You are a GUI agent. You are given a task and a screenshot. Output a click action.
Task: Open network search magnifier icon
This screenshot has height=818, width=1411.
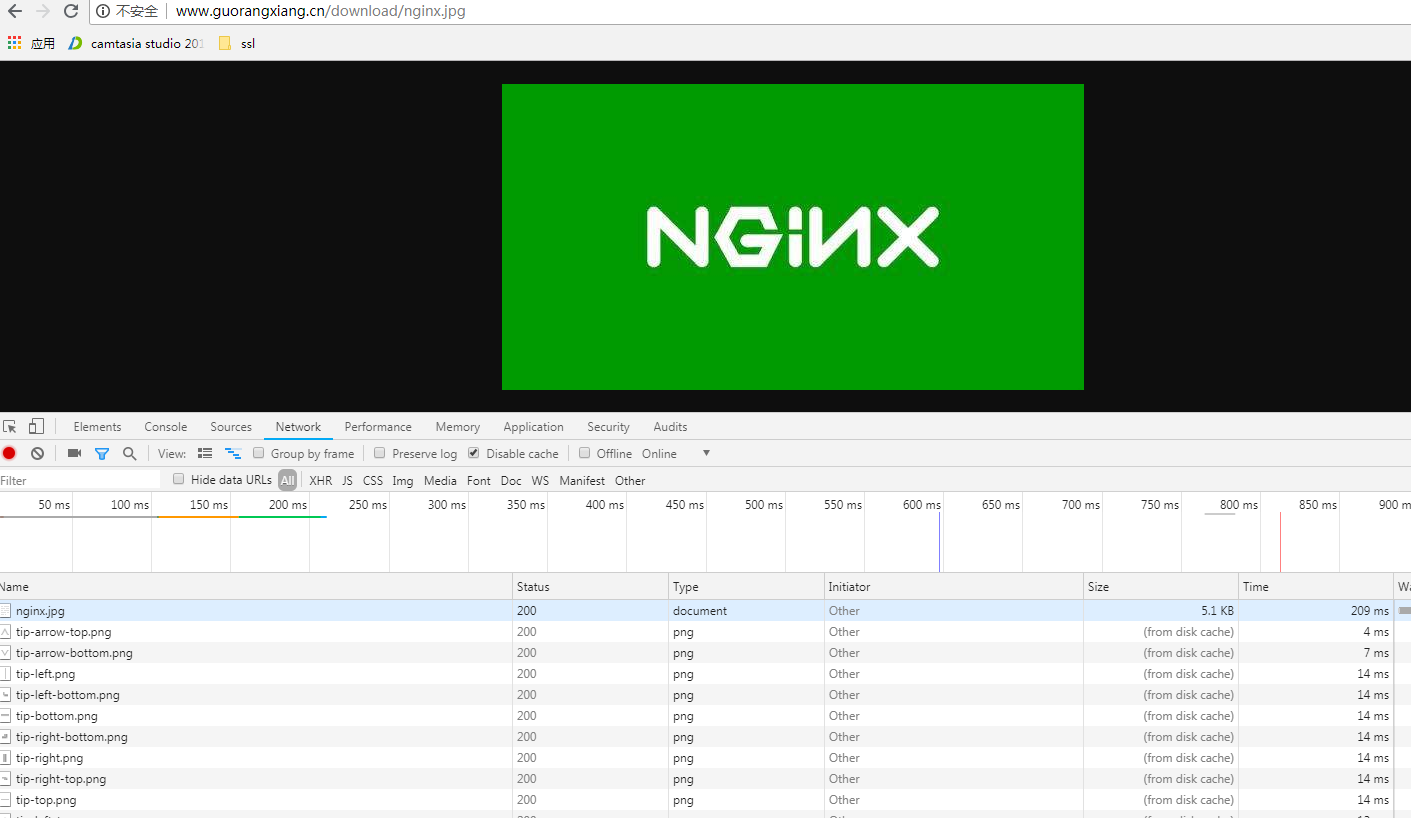pos(129,453)
